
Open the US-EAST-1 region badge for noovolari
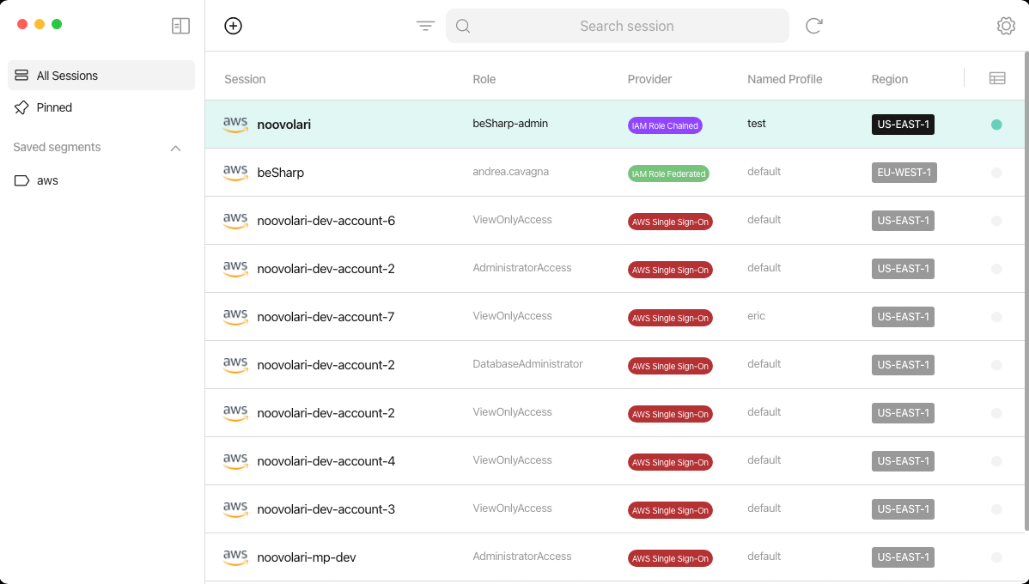(901, 124)
